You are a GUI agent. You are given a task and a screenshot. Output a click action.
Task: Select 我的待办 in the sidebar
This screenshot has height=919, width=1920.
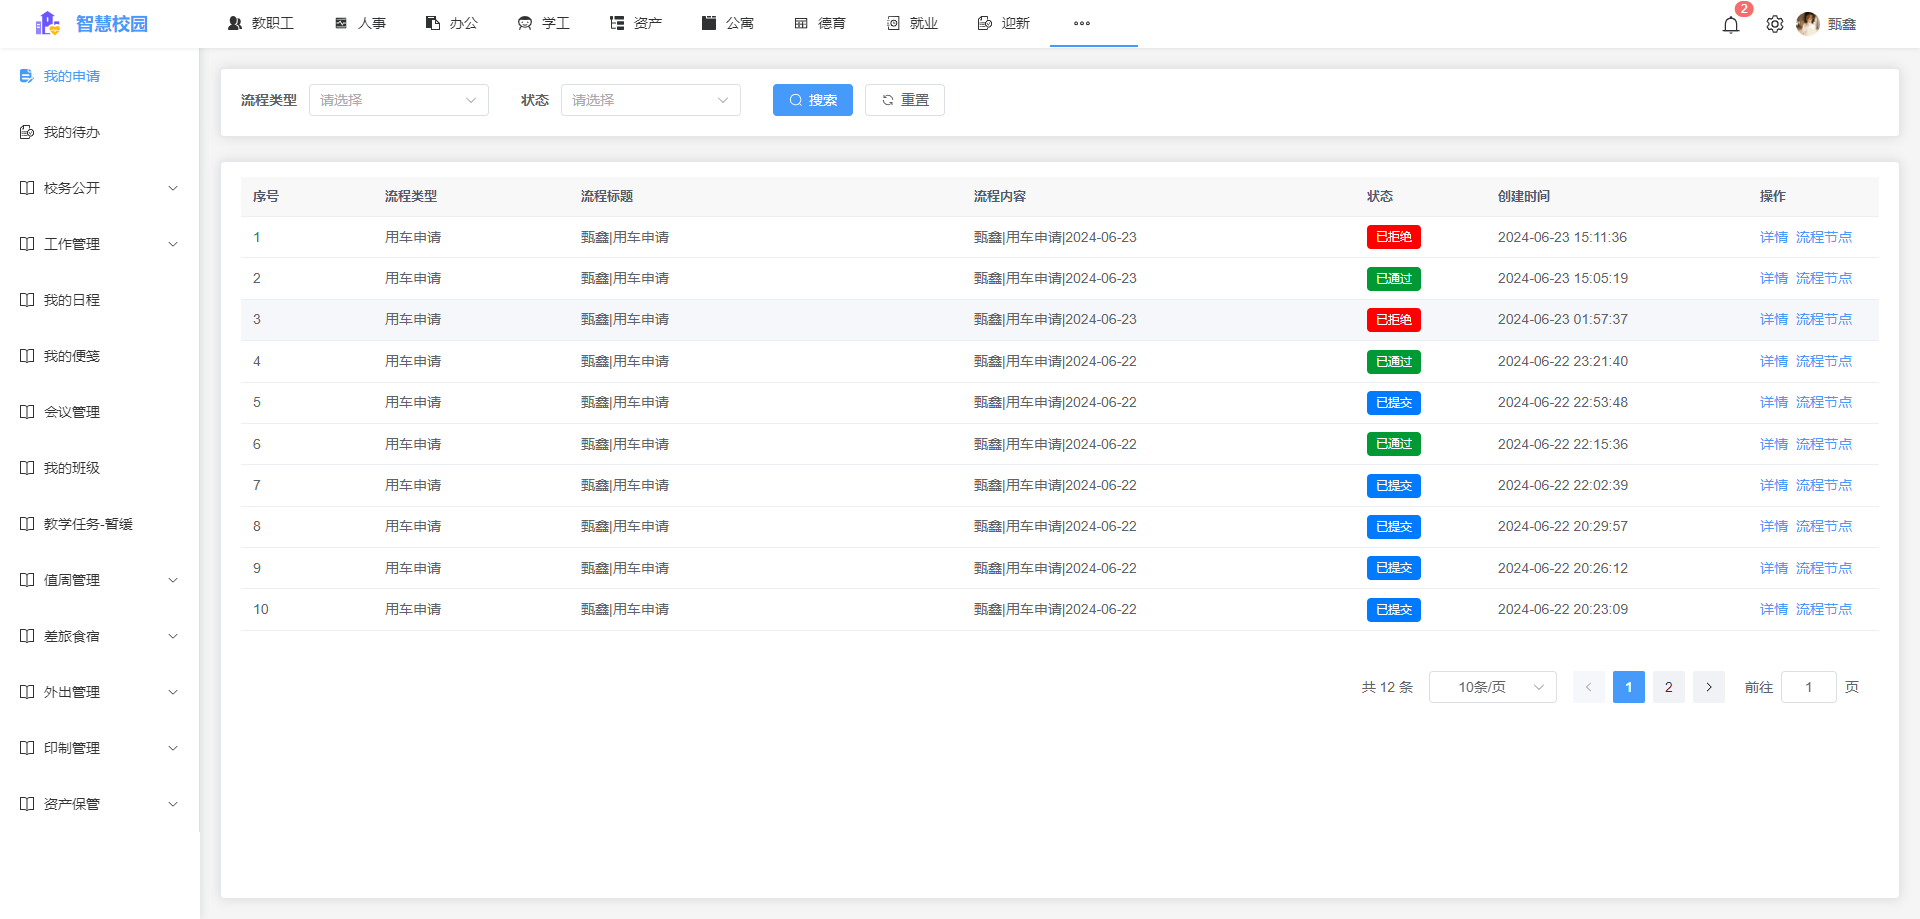coord(73,131)
